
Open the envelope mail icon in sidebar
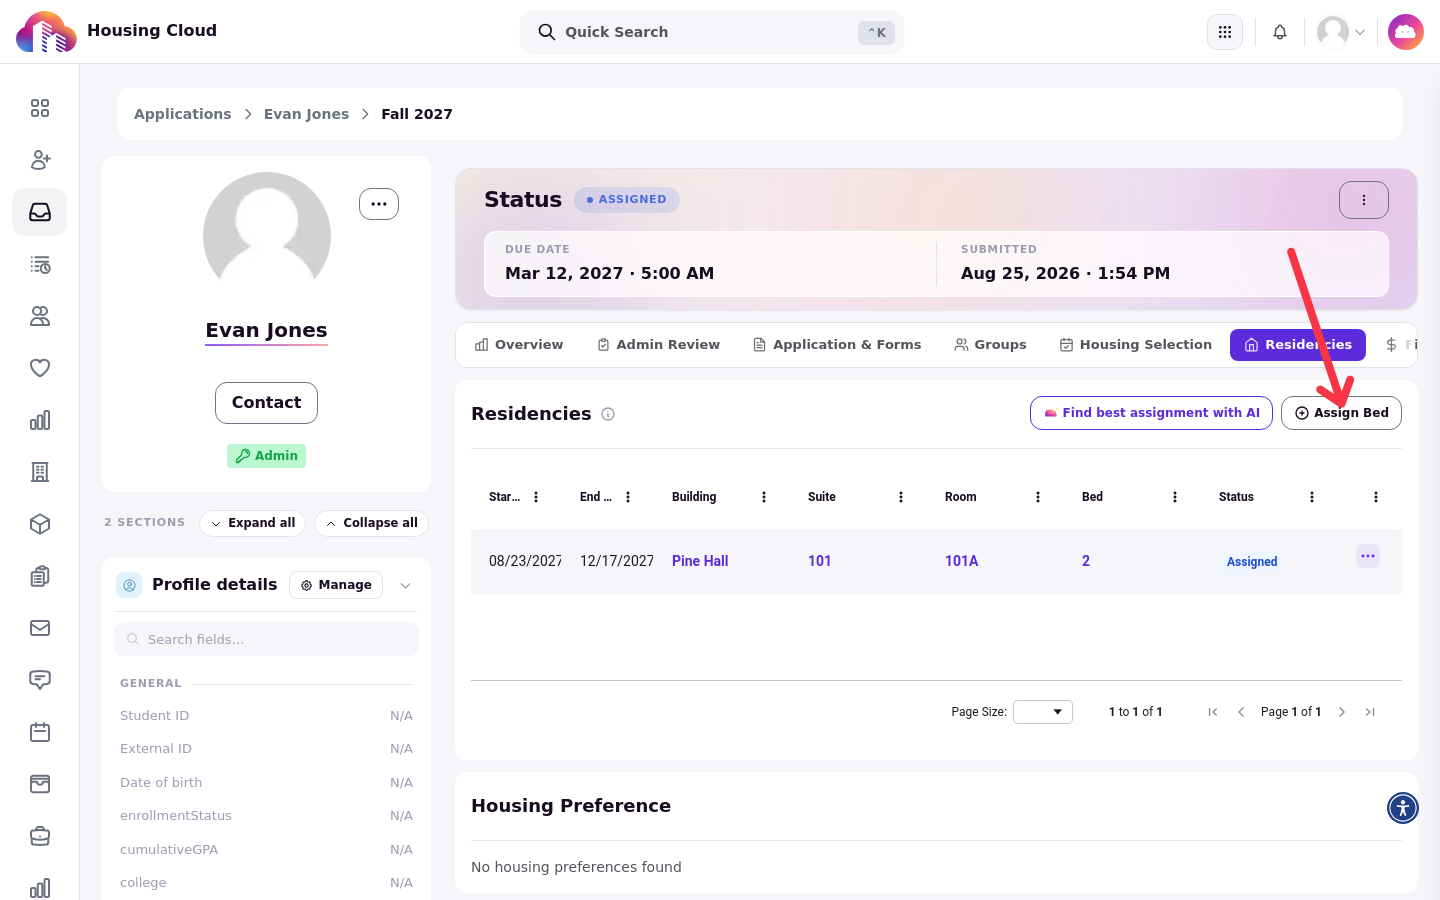(40, 628)
